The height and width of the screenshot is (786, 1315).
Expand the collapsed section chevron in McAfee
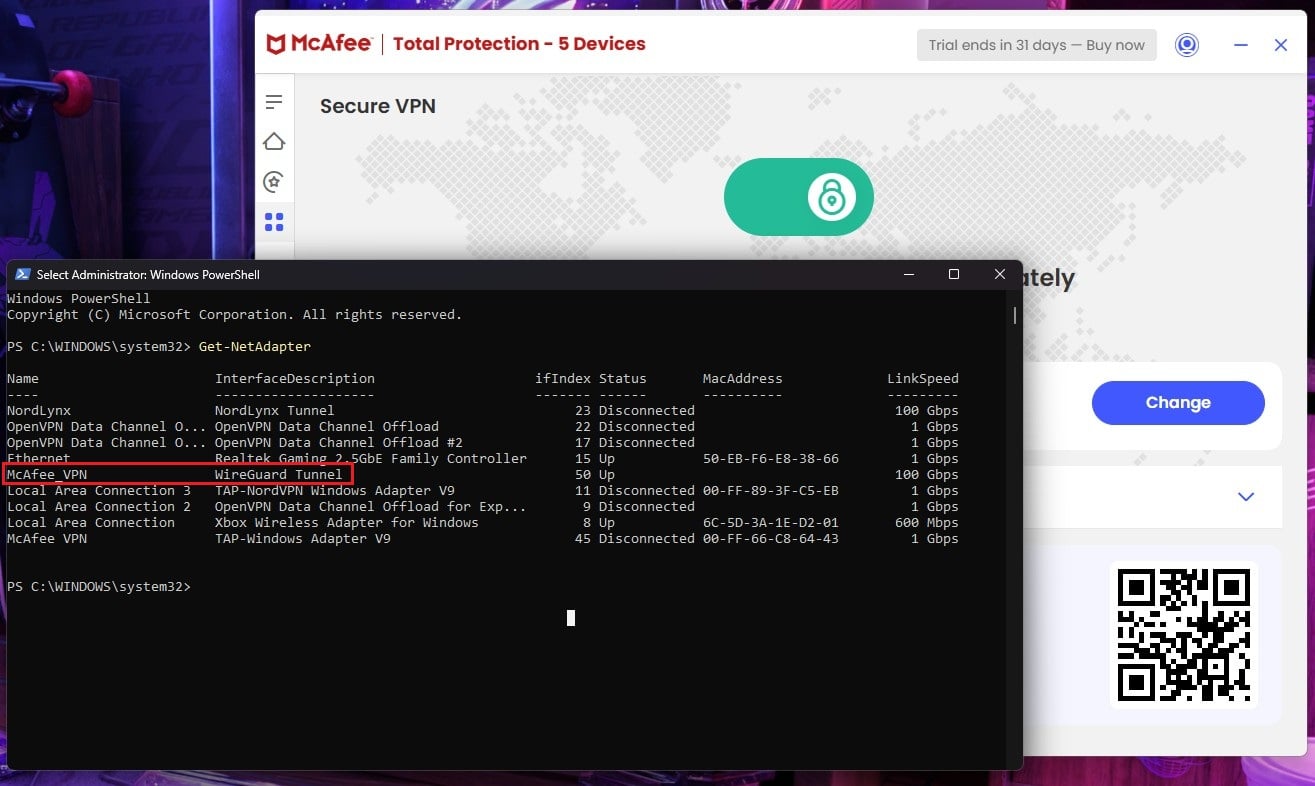point(1246,497)
